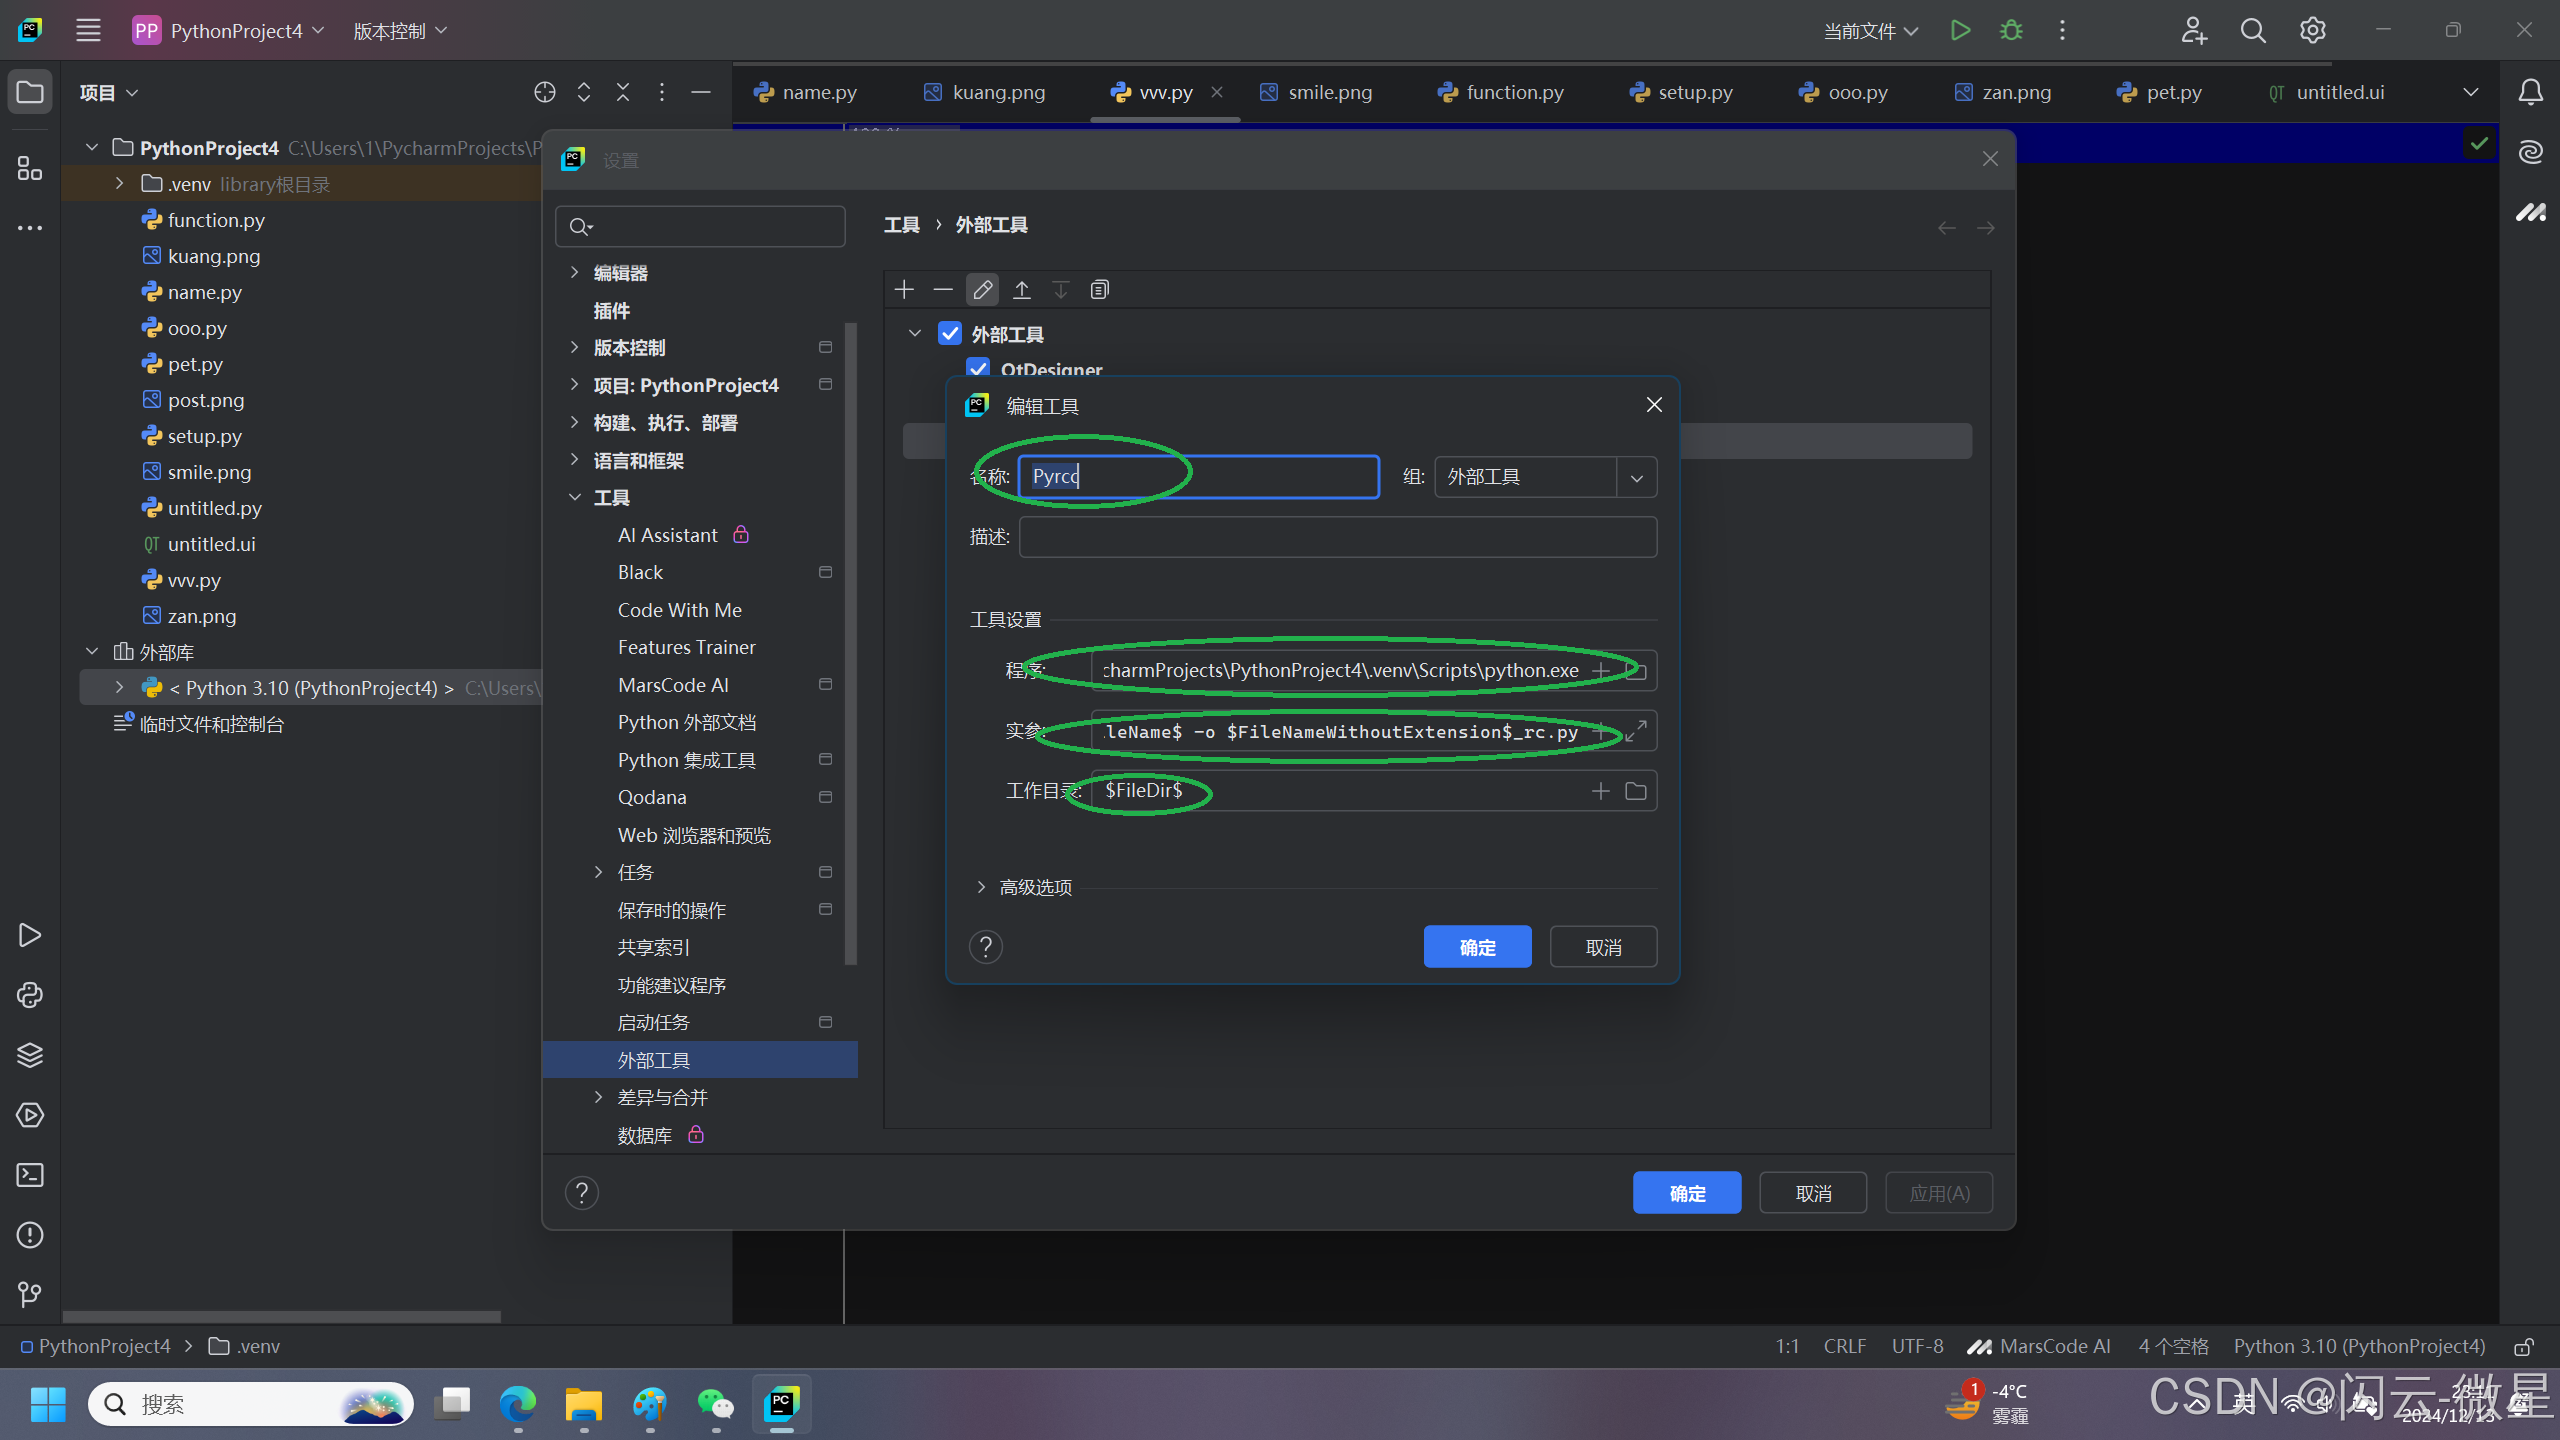Click 确定 in the edit tool dialog
Viewport: 2560px width, 1440px height.
[x=1477, y=947]
